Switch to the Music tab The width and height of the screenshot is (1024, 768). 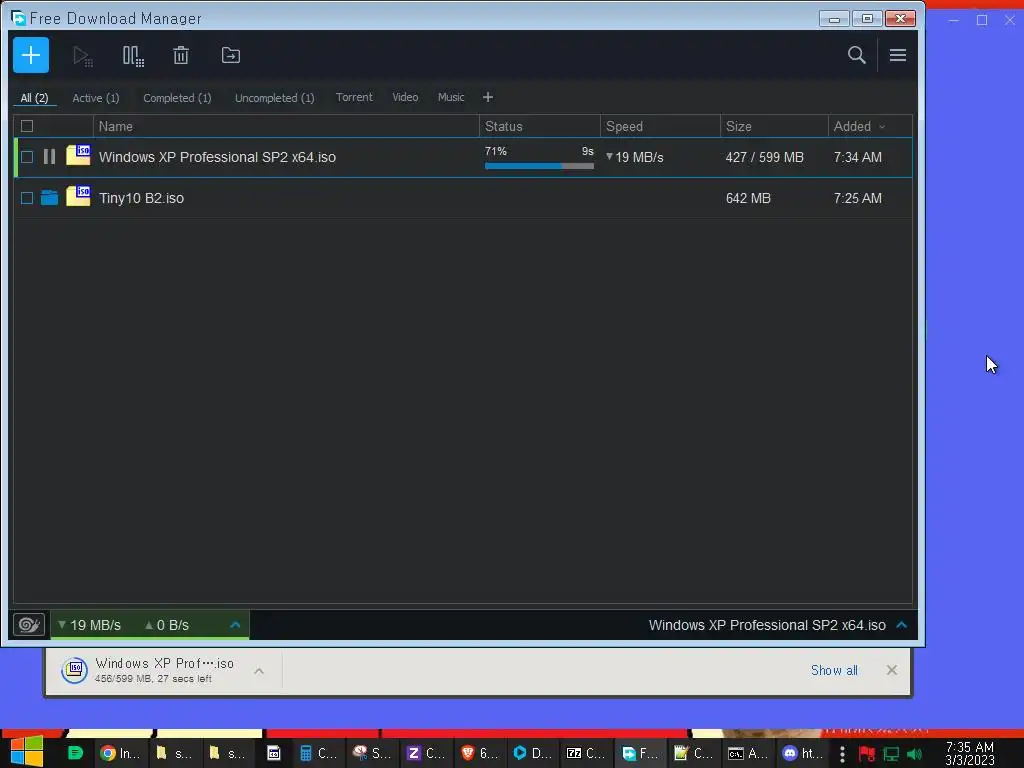click(x=451, y=97)
